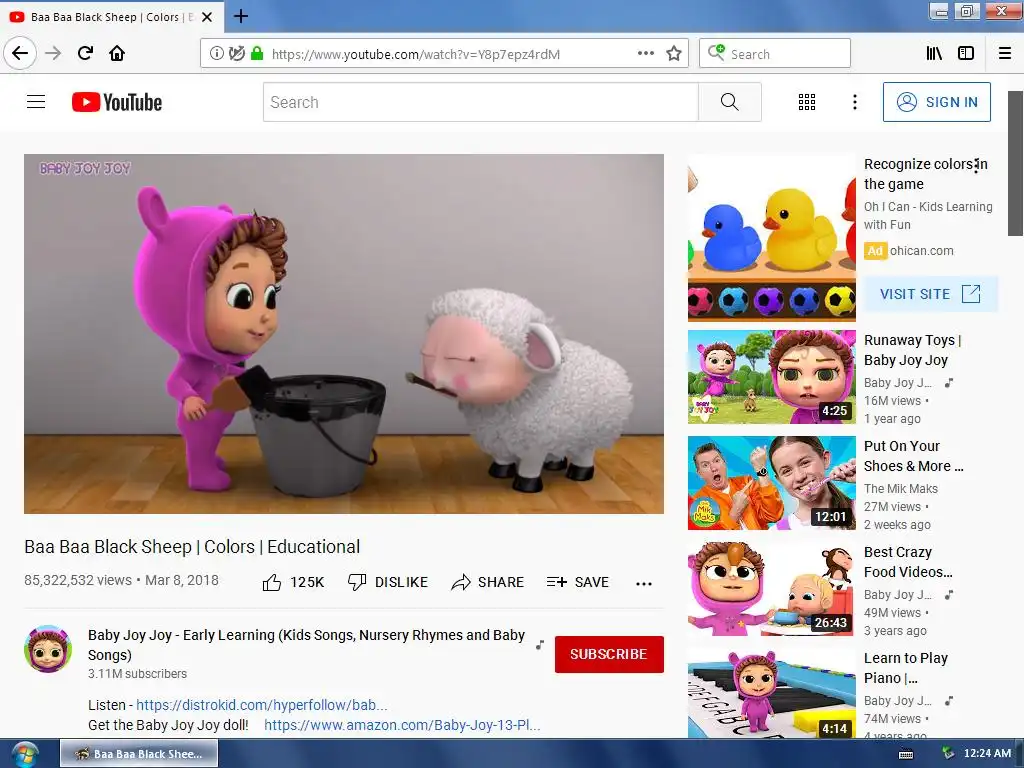Click the red SUBSCRIBE button
Image resolution: width=1024 pixels, height=768 pixels.
609,654
